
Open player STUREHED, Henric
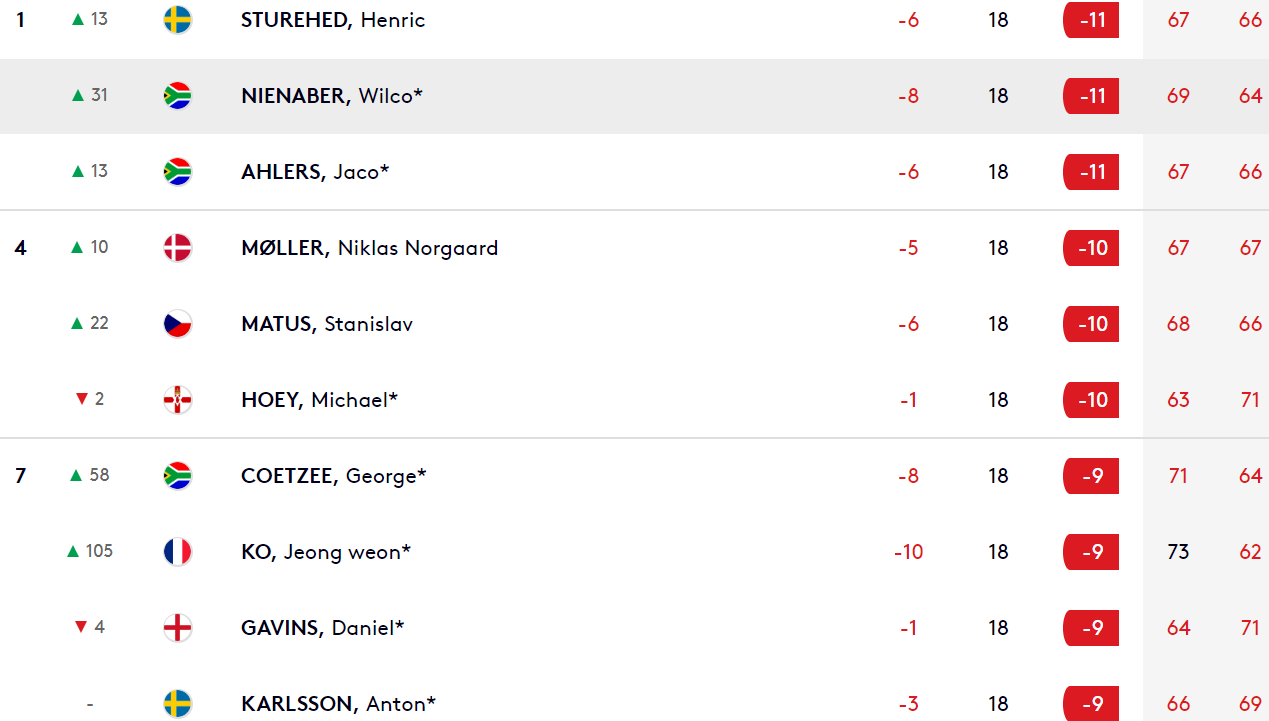(333, 20)
